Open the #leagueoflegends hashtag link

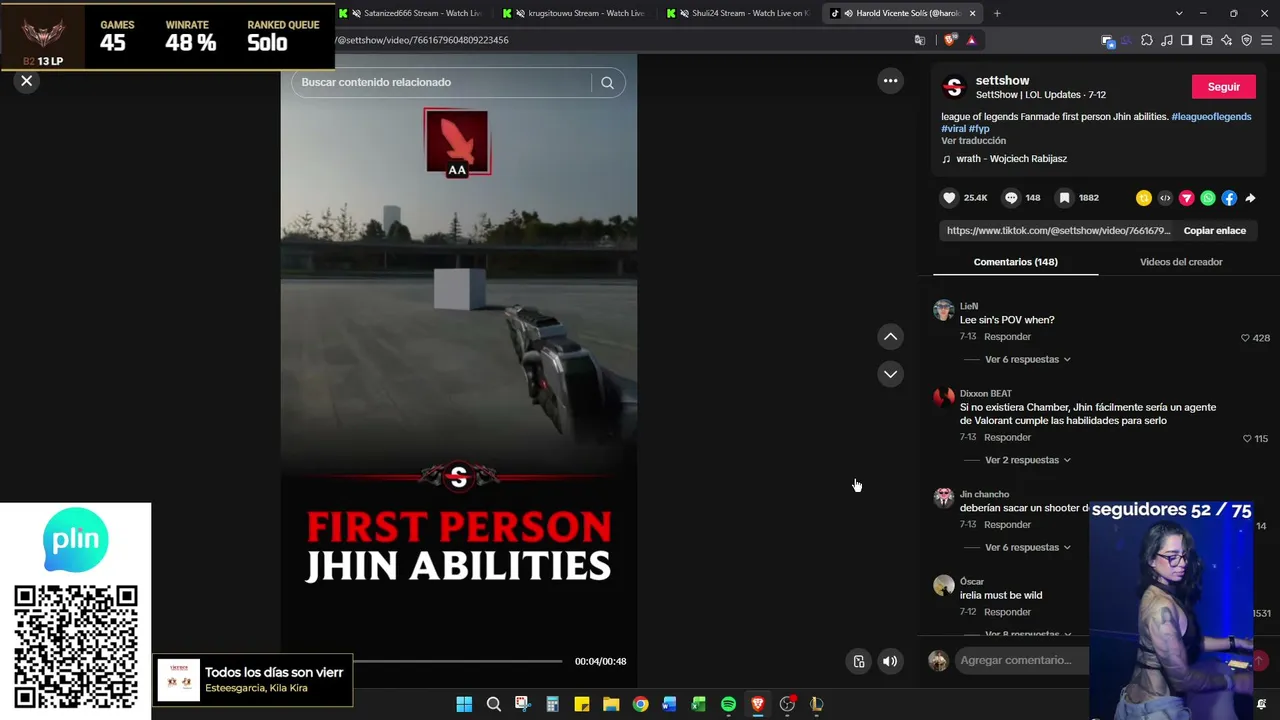pos(1211,117)
